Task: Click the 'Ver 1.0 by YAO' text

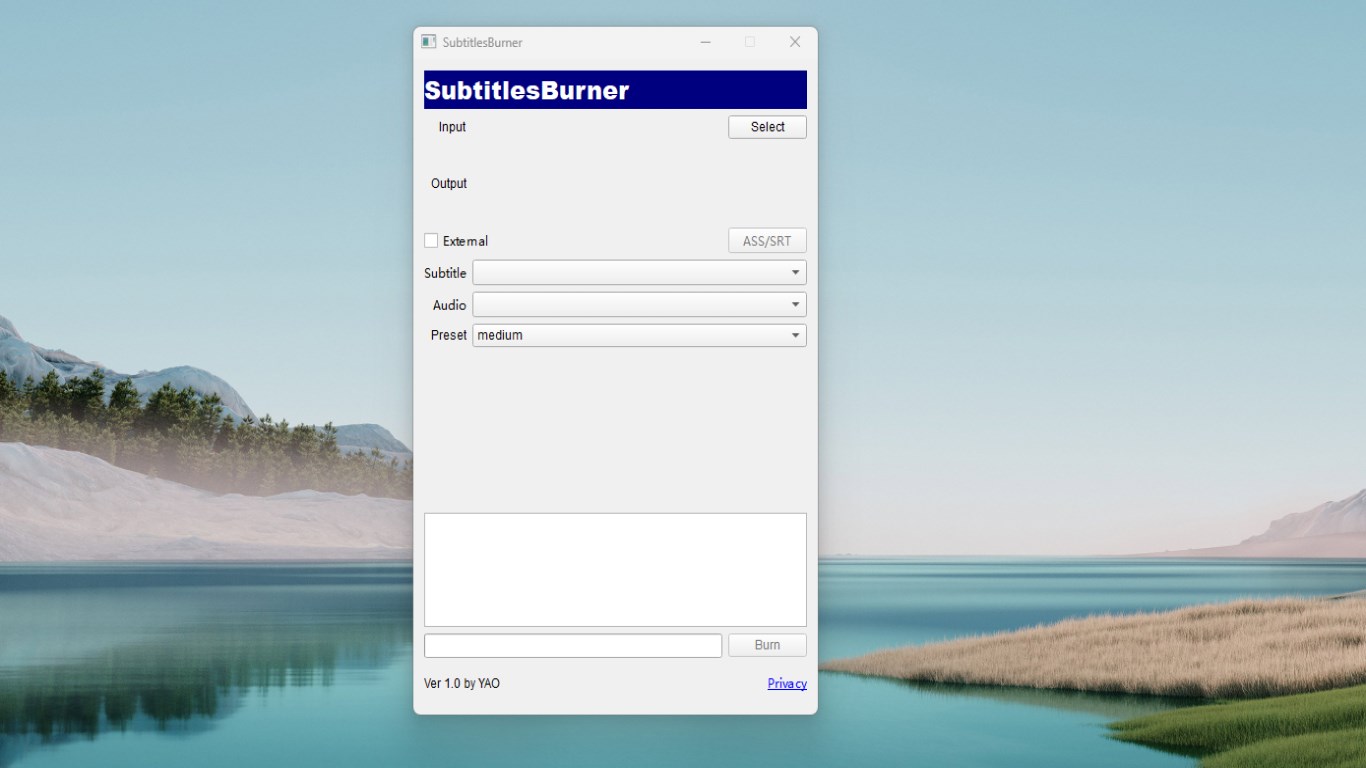Action: [462, 684]
